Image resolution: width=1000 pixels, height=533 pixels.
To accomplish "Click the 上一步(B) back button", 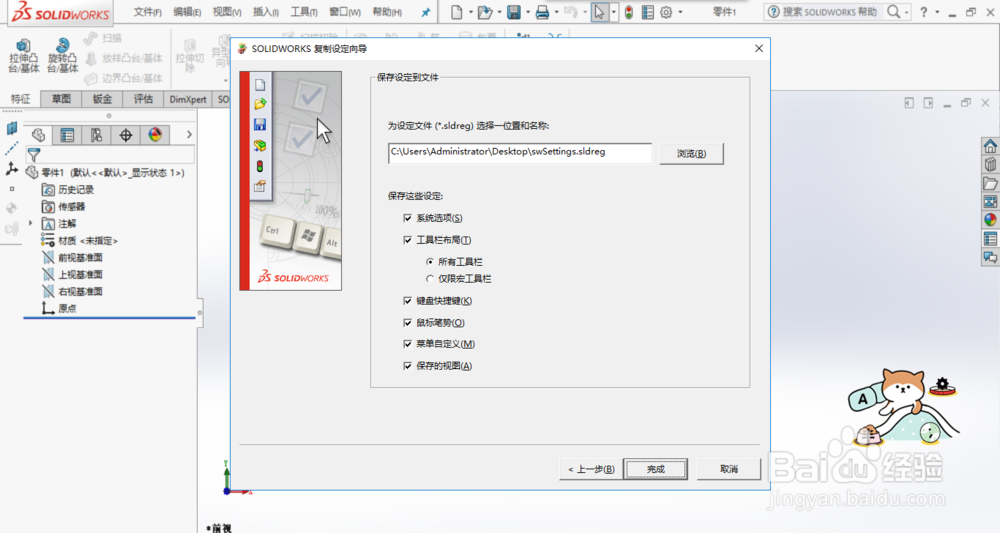I will click(591, 469).
